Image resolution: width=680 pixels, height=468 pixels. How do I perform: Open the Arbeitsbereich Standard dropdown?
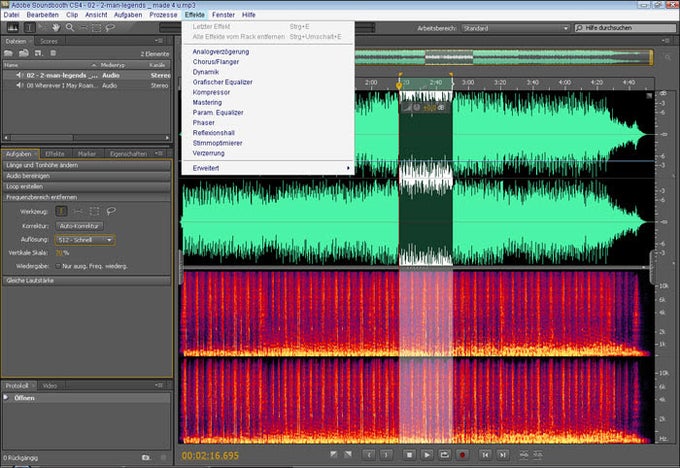click(x=515, y=28)
